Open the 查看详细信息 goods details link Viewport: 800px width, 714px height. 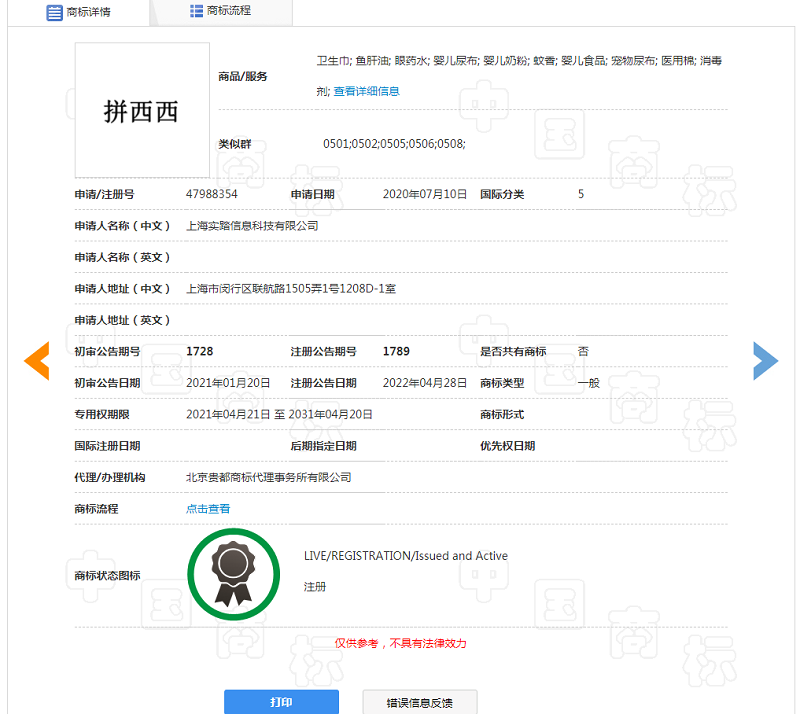point(366,91)
